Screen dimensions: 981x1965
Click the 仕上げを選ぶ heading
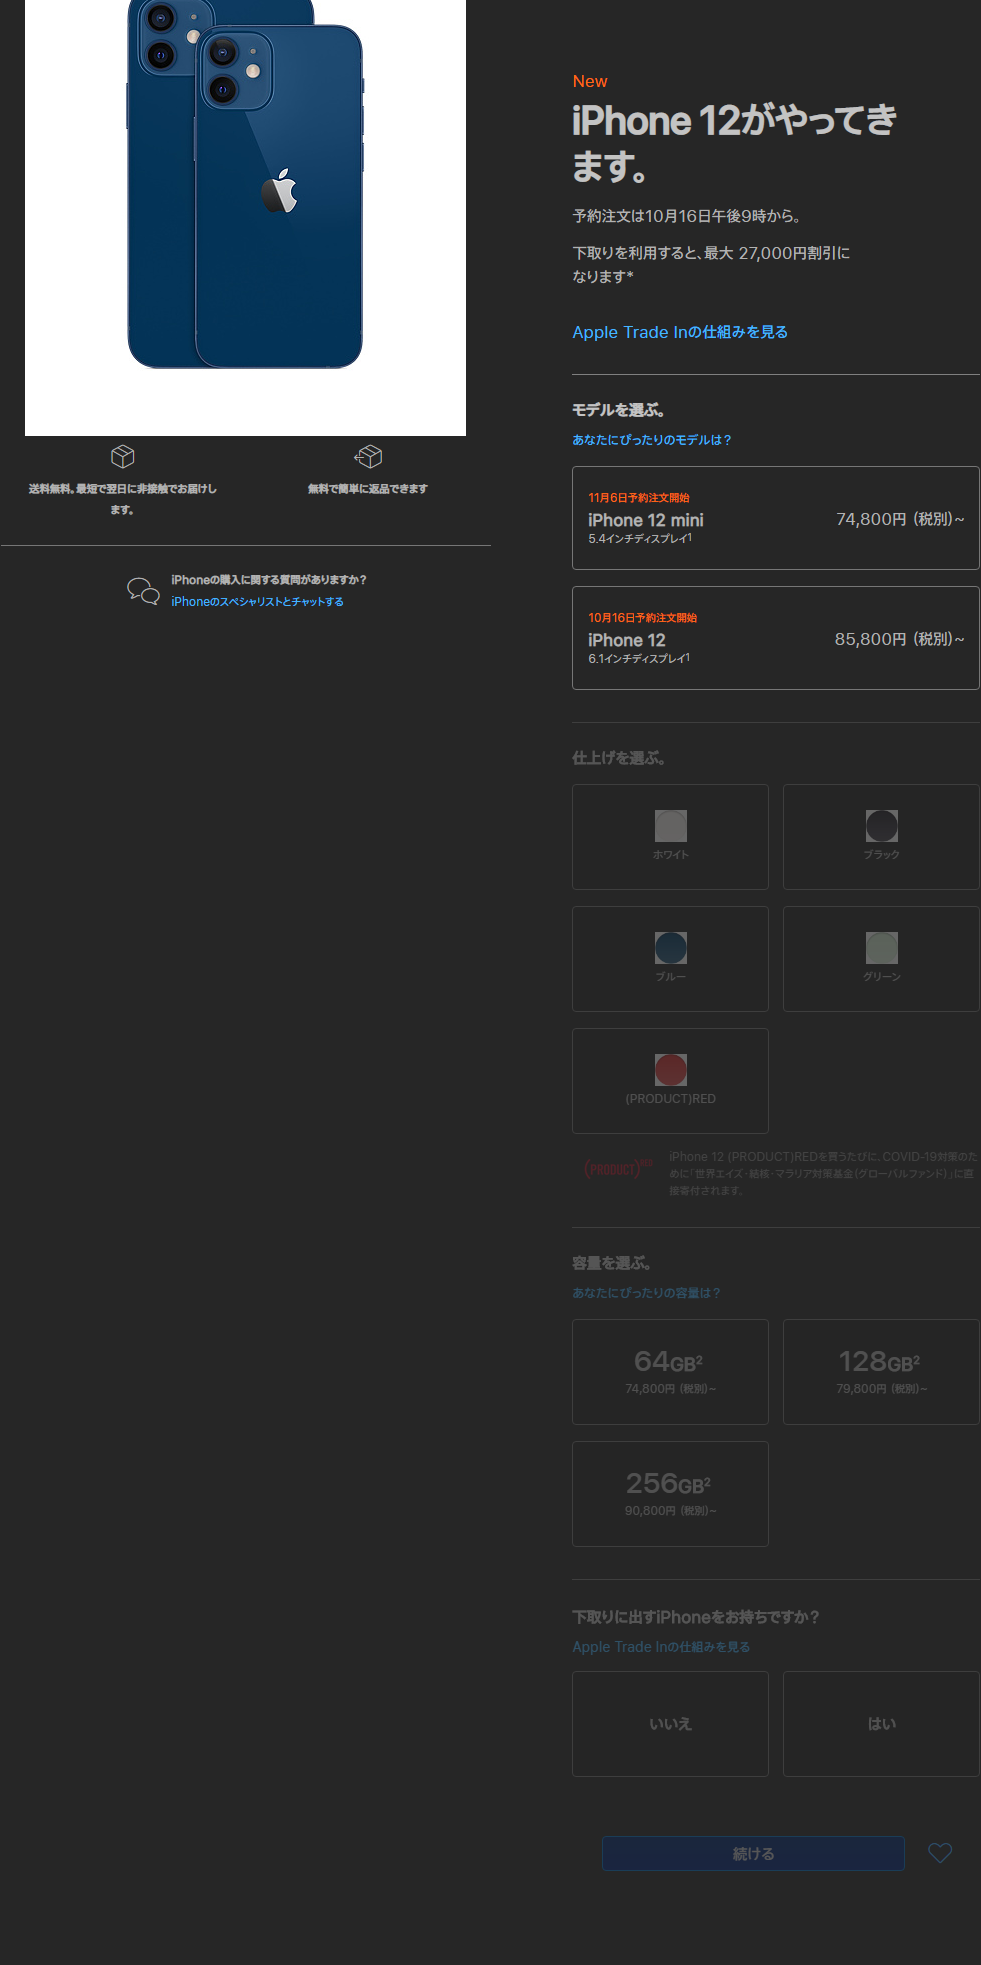(619, 758)
